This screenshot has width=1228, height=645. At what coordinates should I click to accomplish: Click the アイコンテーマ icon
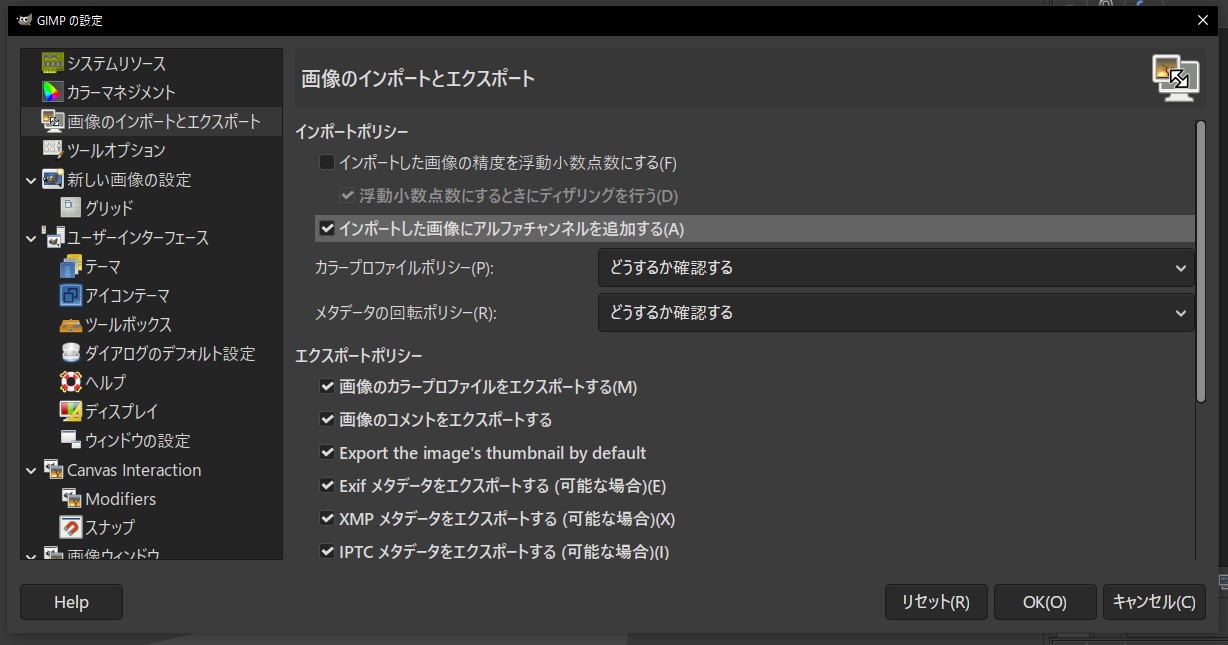click(70, 295)
